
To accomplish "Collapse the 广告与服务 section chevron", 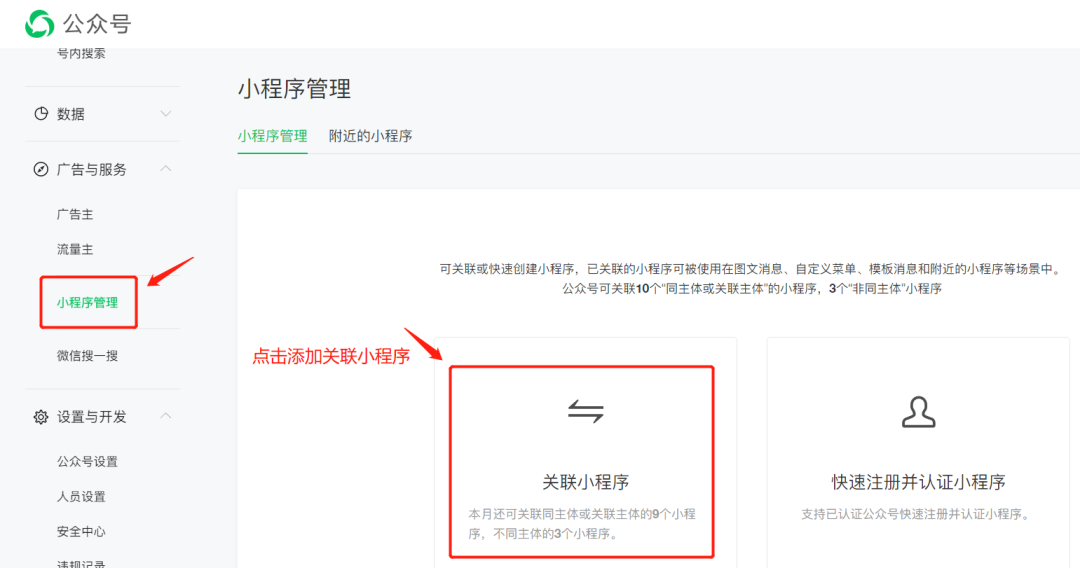I will 165,169.
